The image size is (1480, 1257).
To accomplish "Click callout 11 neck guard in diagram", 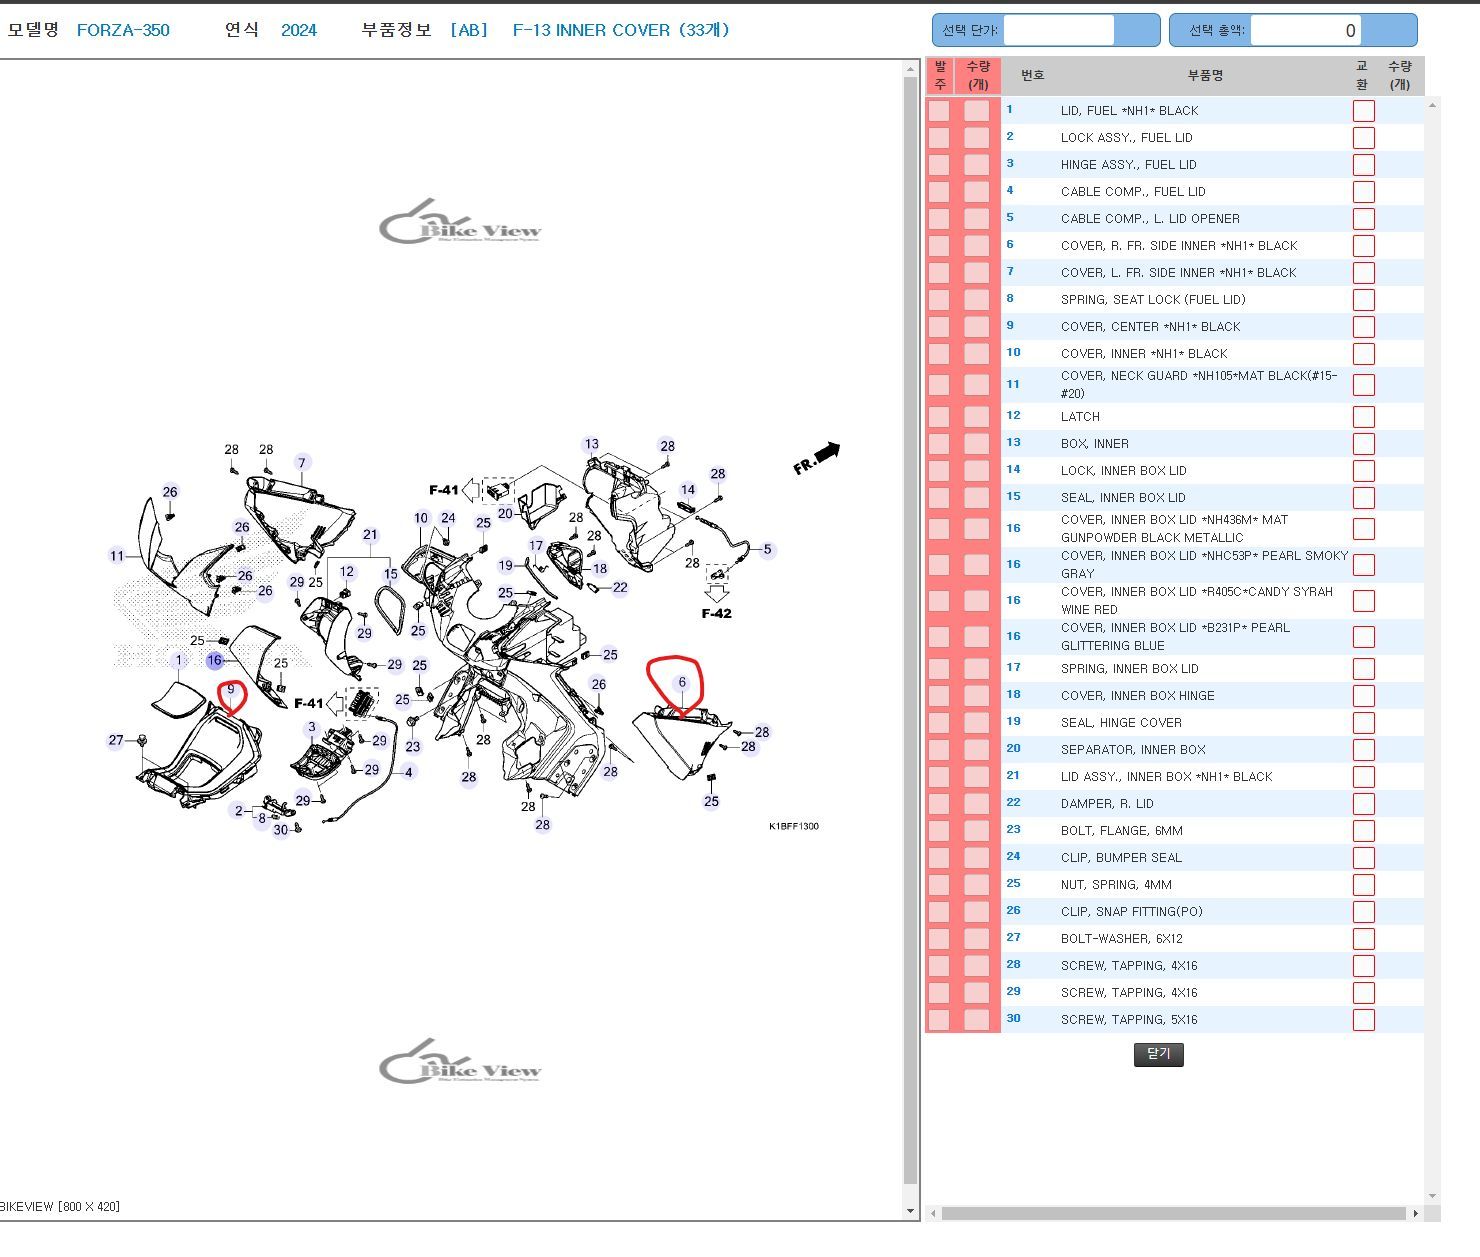I will coord(117,556).
